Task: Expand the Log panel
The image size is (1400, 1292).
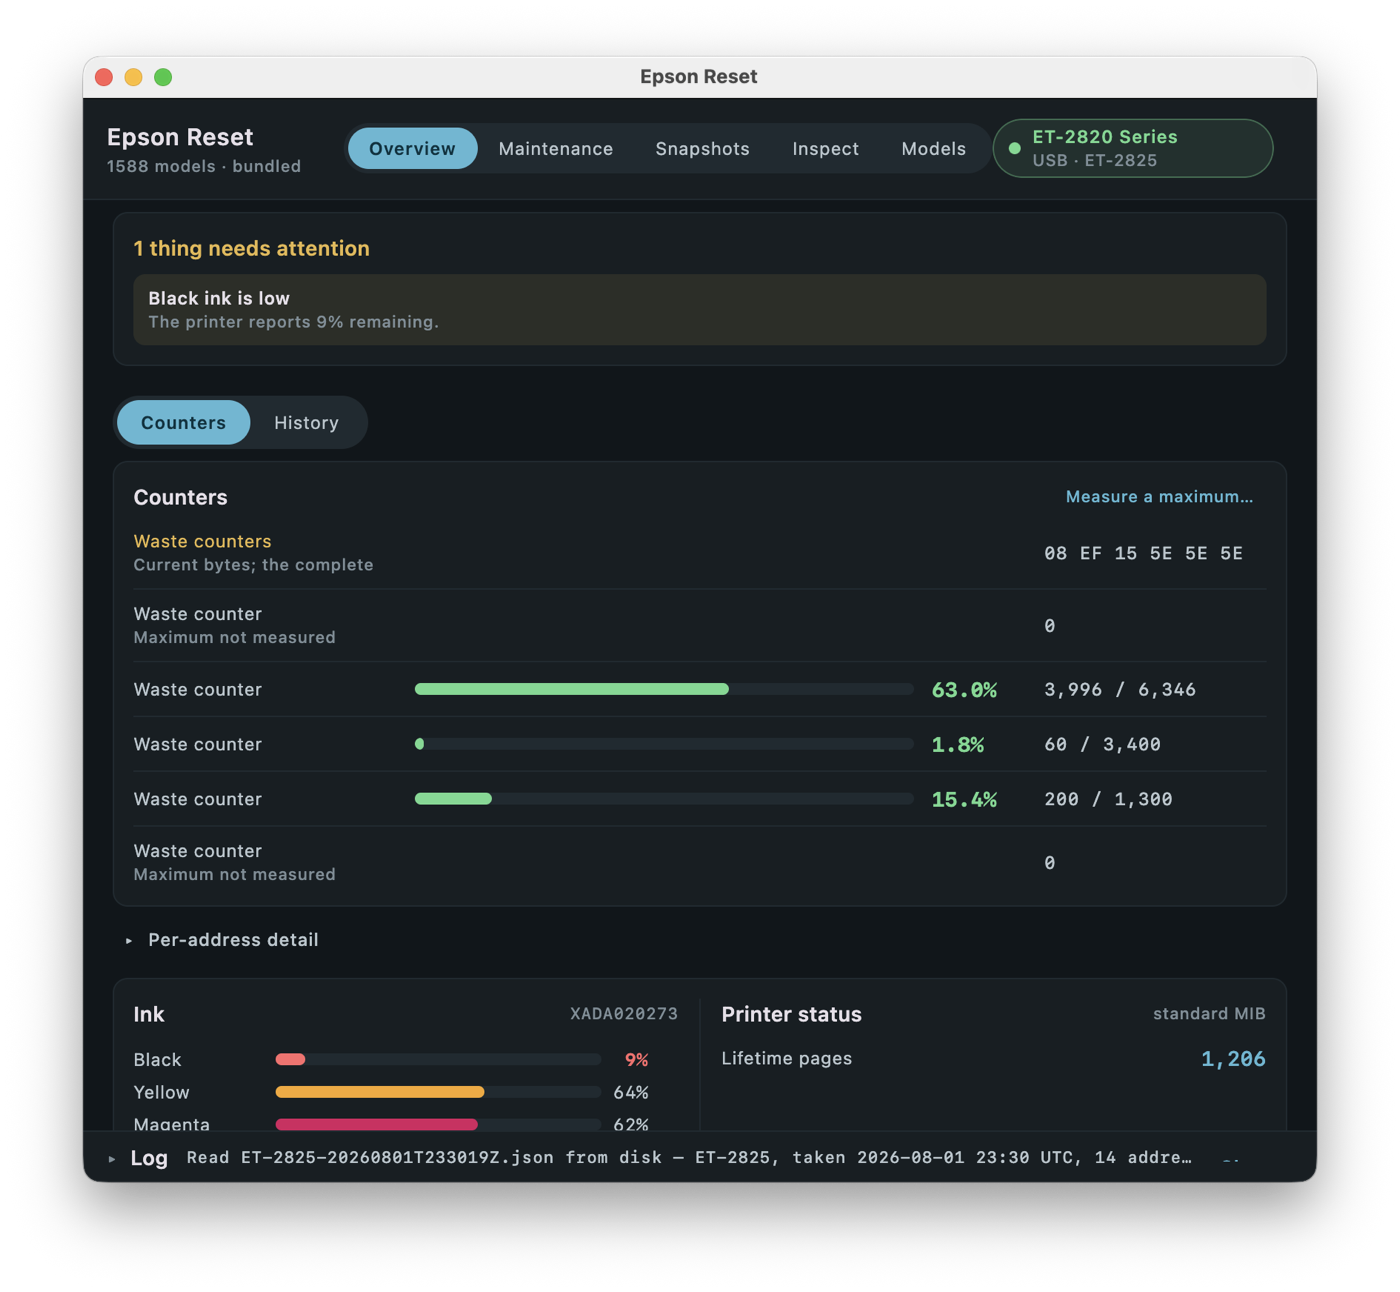Action: click(139, 1158)
